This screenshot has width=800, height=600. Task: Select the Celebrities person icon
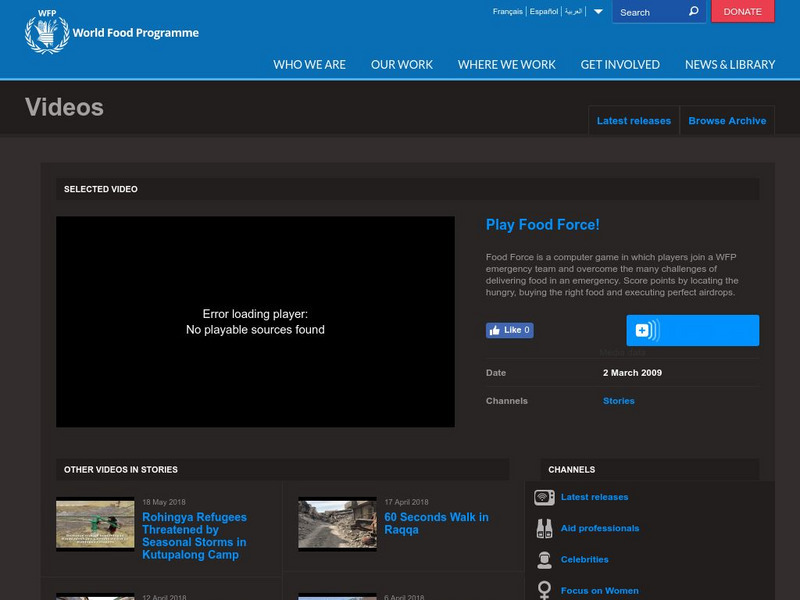[x=543, y=559]
